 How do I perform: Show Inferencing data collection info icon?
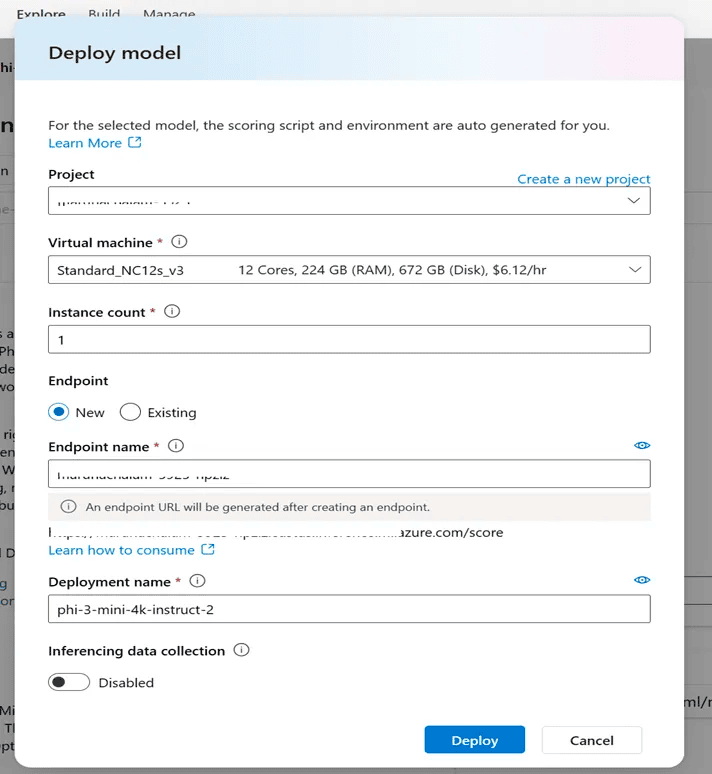pos(241,650)
